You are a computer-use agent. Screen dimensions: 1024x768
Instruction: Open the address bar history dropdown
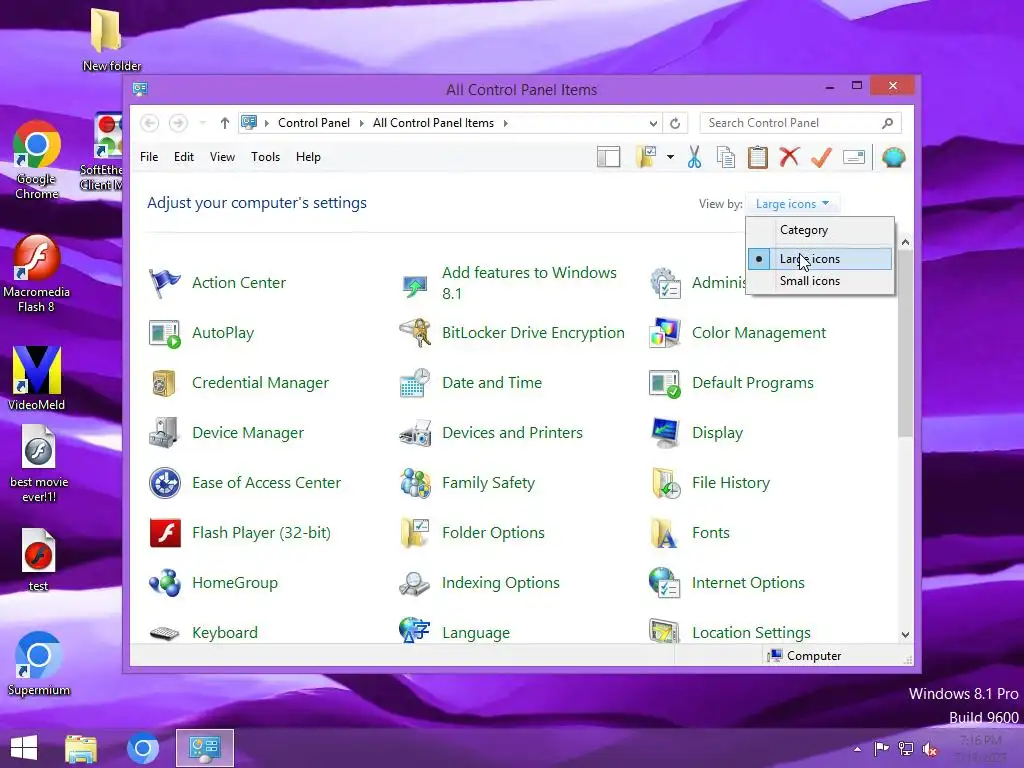pos(653,123)
